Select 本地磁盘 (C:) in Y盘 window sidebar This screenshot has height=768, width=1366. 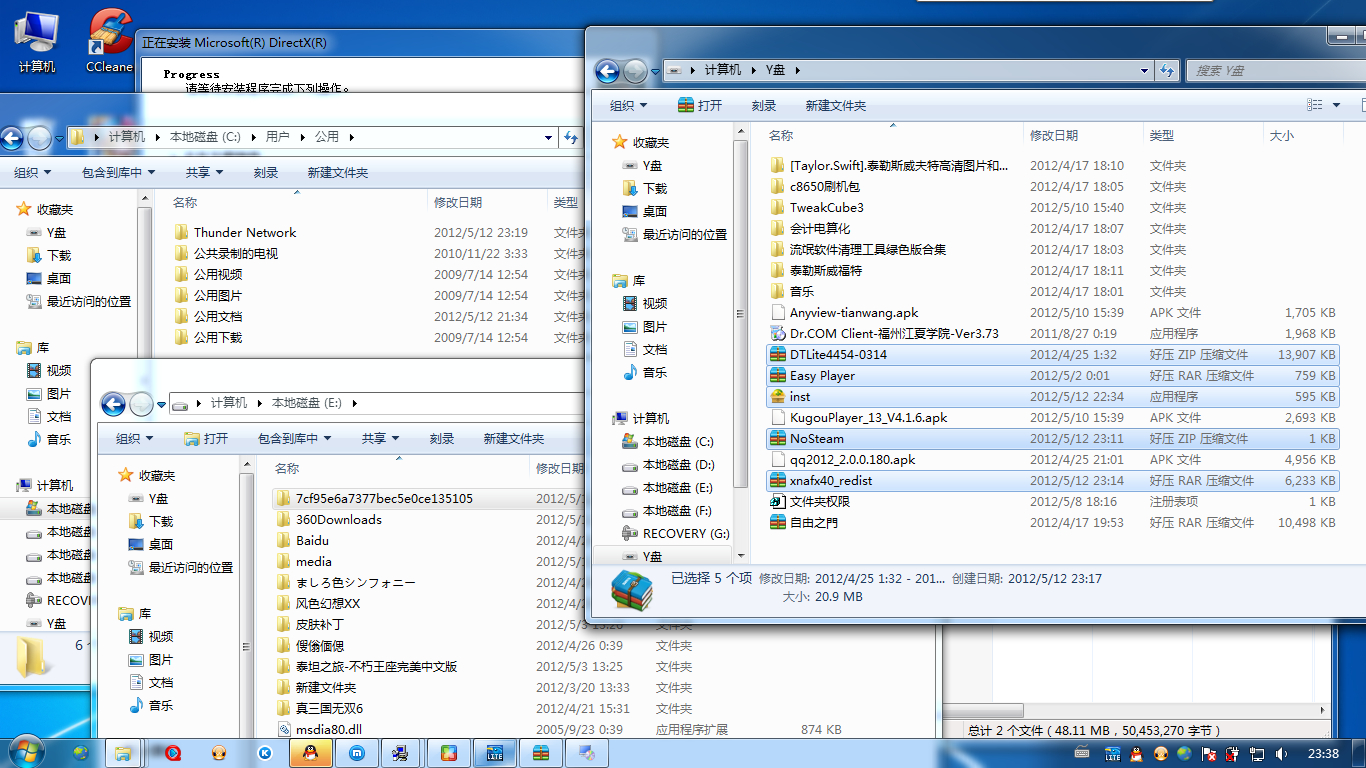click(668, 441)
